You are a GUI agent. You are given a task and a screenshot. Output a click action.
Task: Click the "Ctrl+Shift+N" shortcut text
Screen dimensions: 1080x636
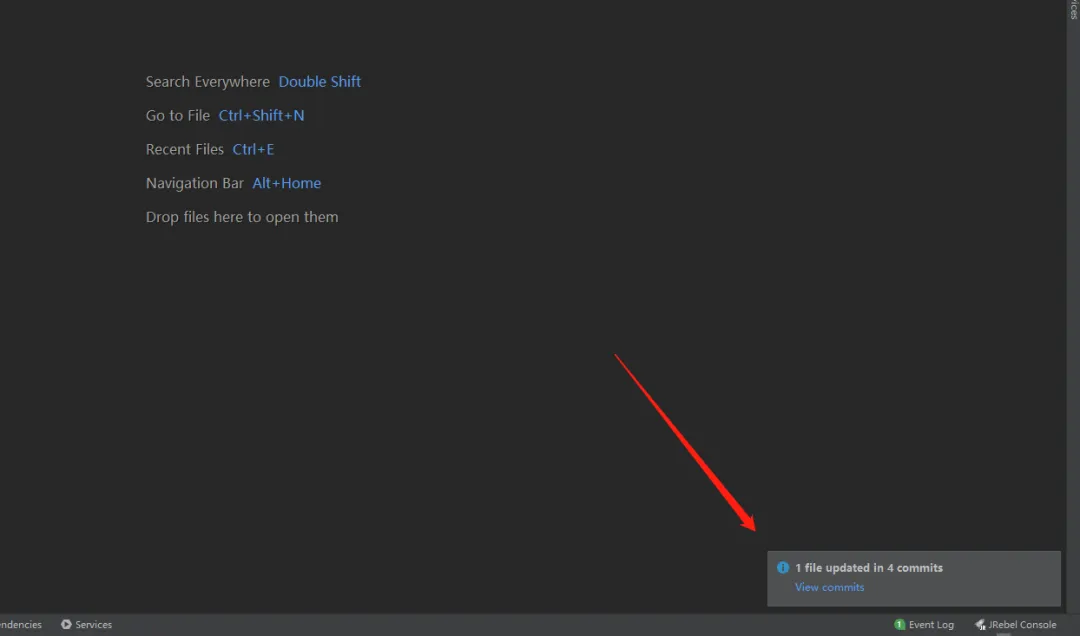pyautogui.click(x=261, y=116)
